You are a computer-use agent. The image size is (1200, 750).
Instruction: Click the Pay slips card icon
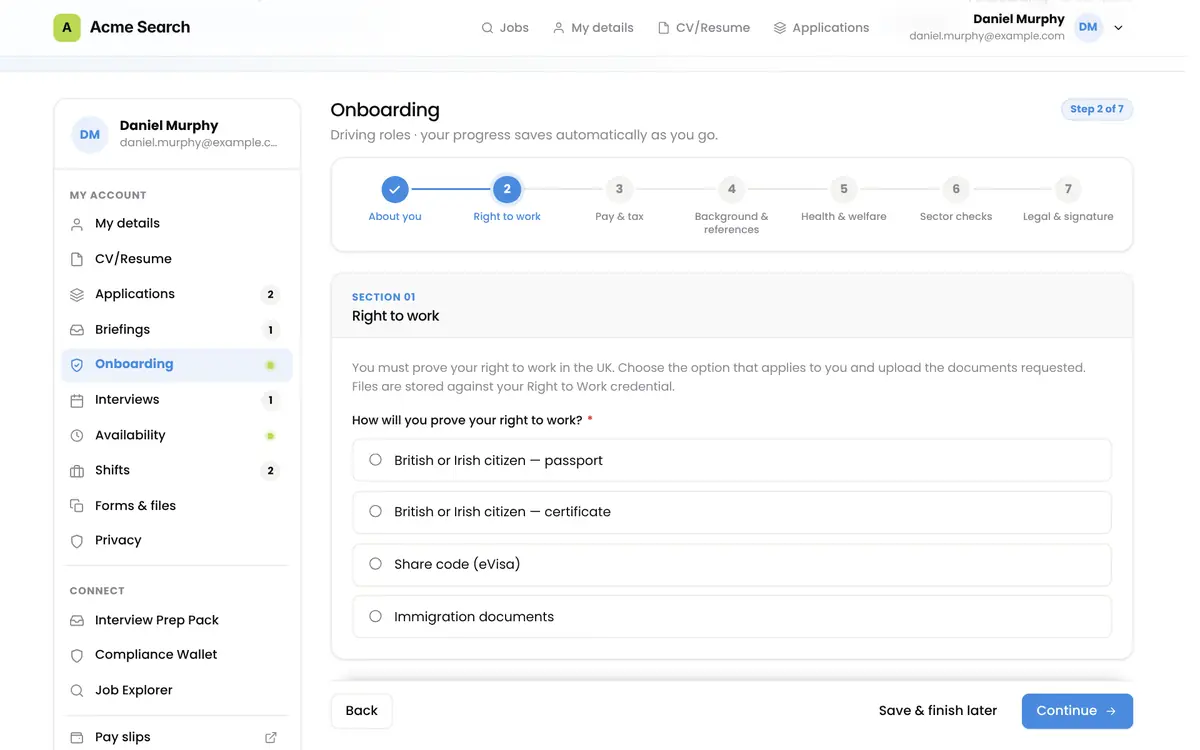(x=77, y=738)
